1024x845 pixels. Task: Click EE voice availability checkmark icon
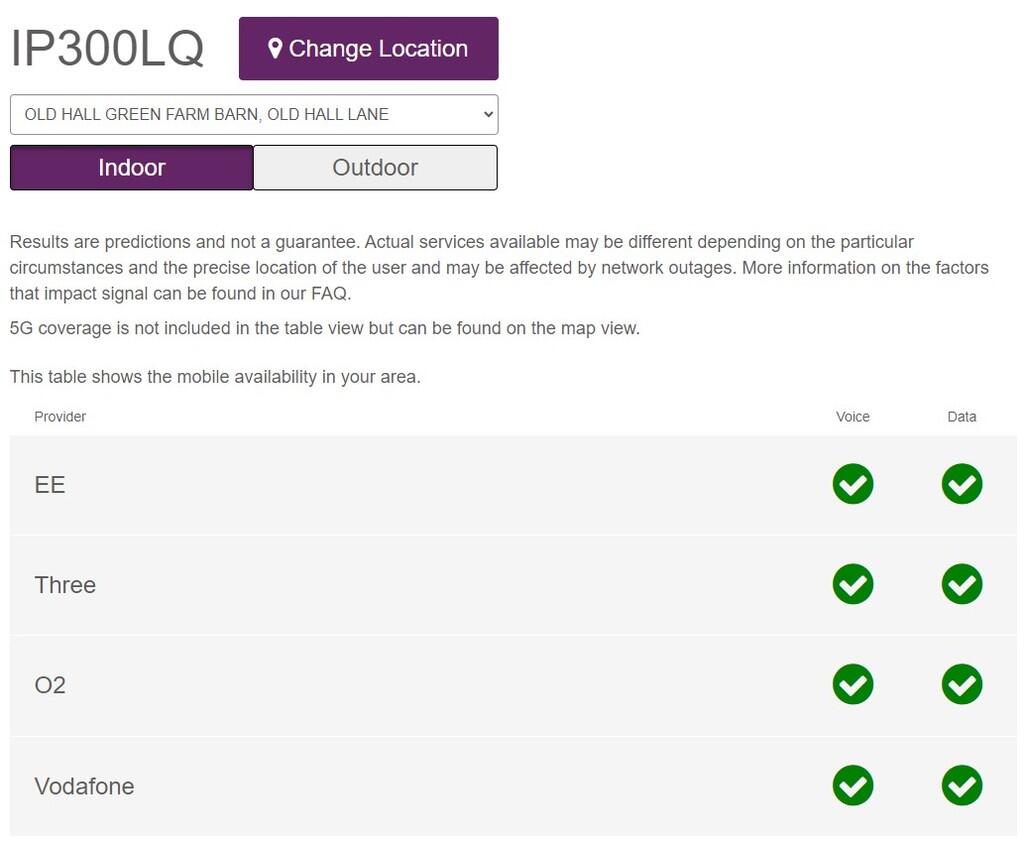coord(852,484)
